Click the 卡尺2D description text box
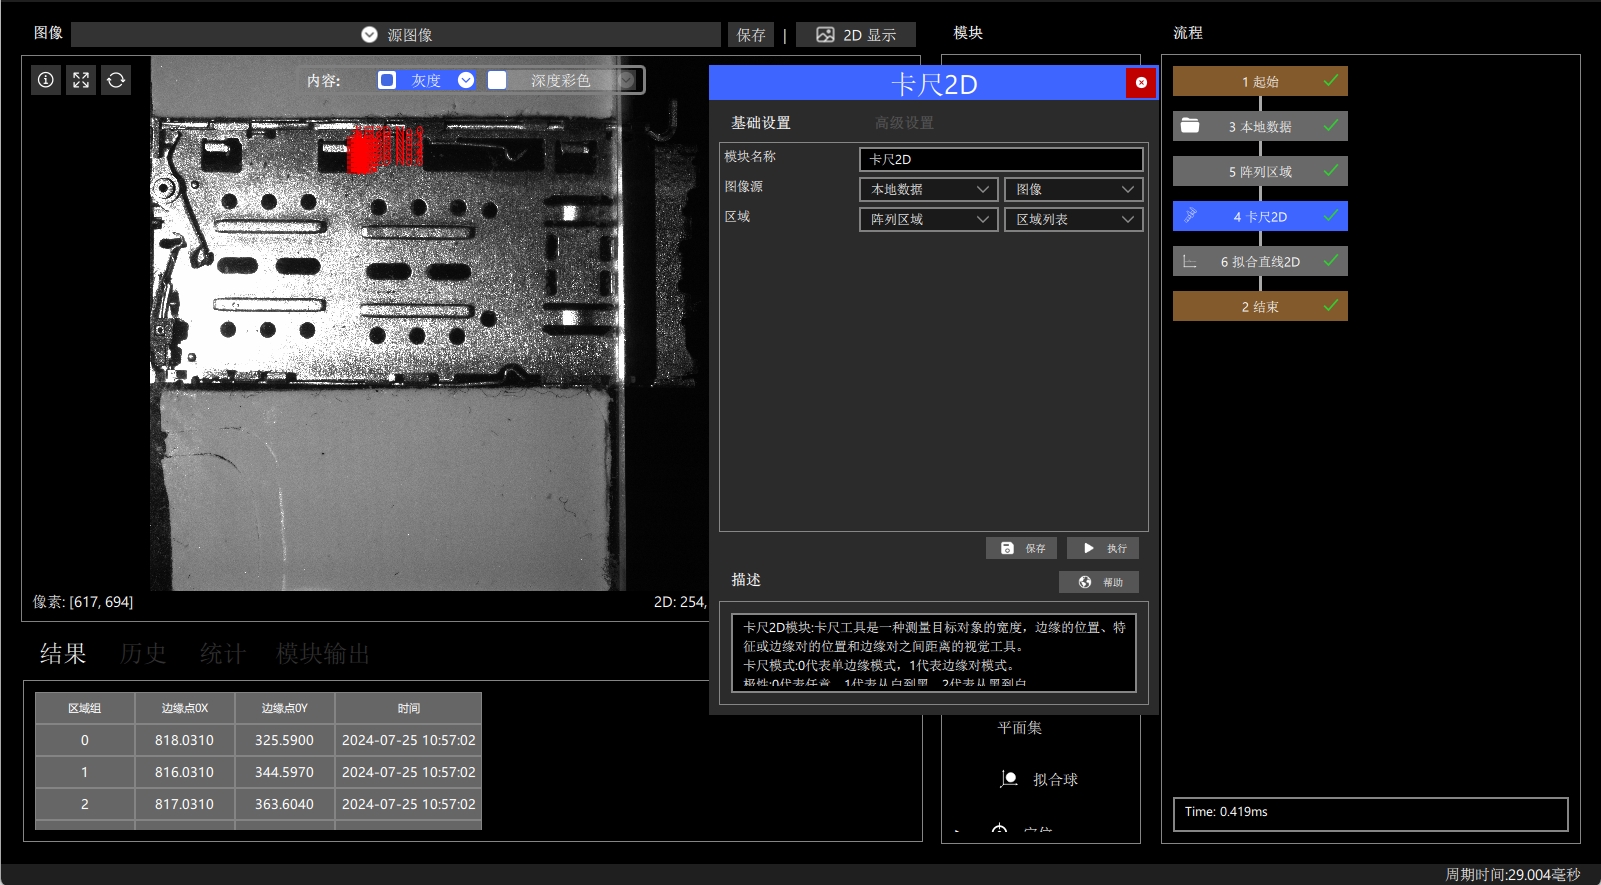This screenshot has height=885, width=1601. (x=934, y=653)
